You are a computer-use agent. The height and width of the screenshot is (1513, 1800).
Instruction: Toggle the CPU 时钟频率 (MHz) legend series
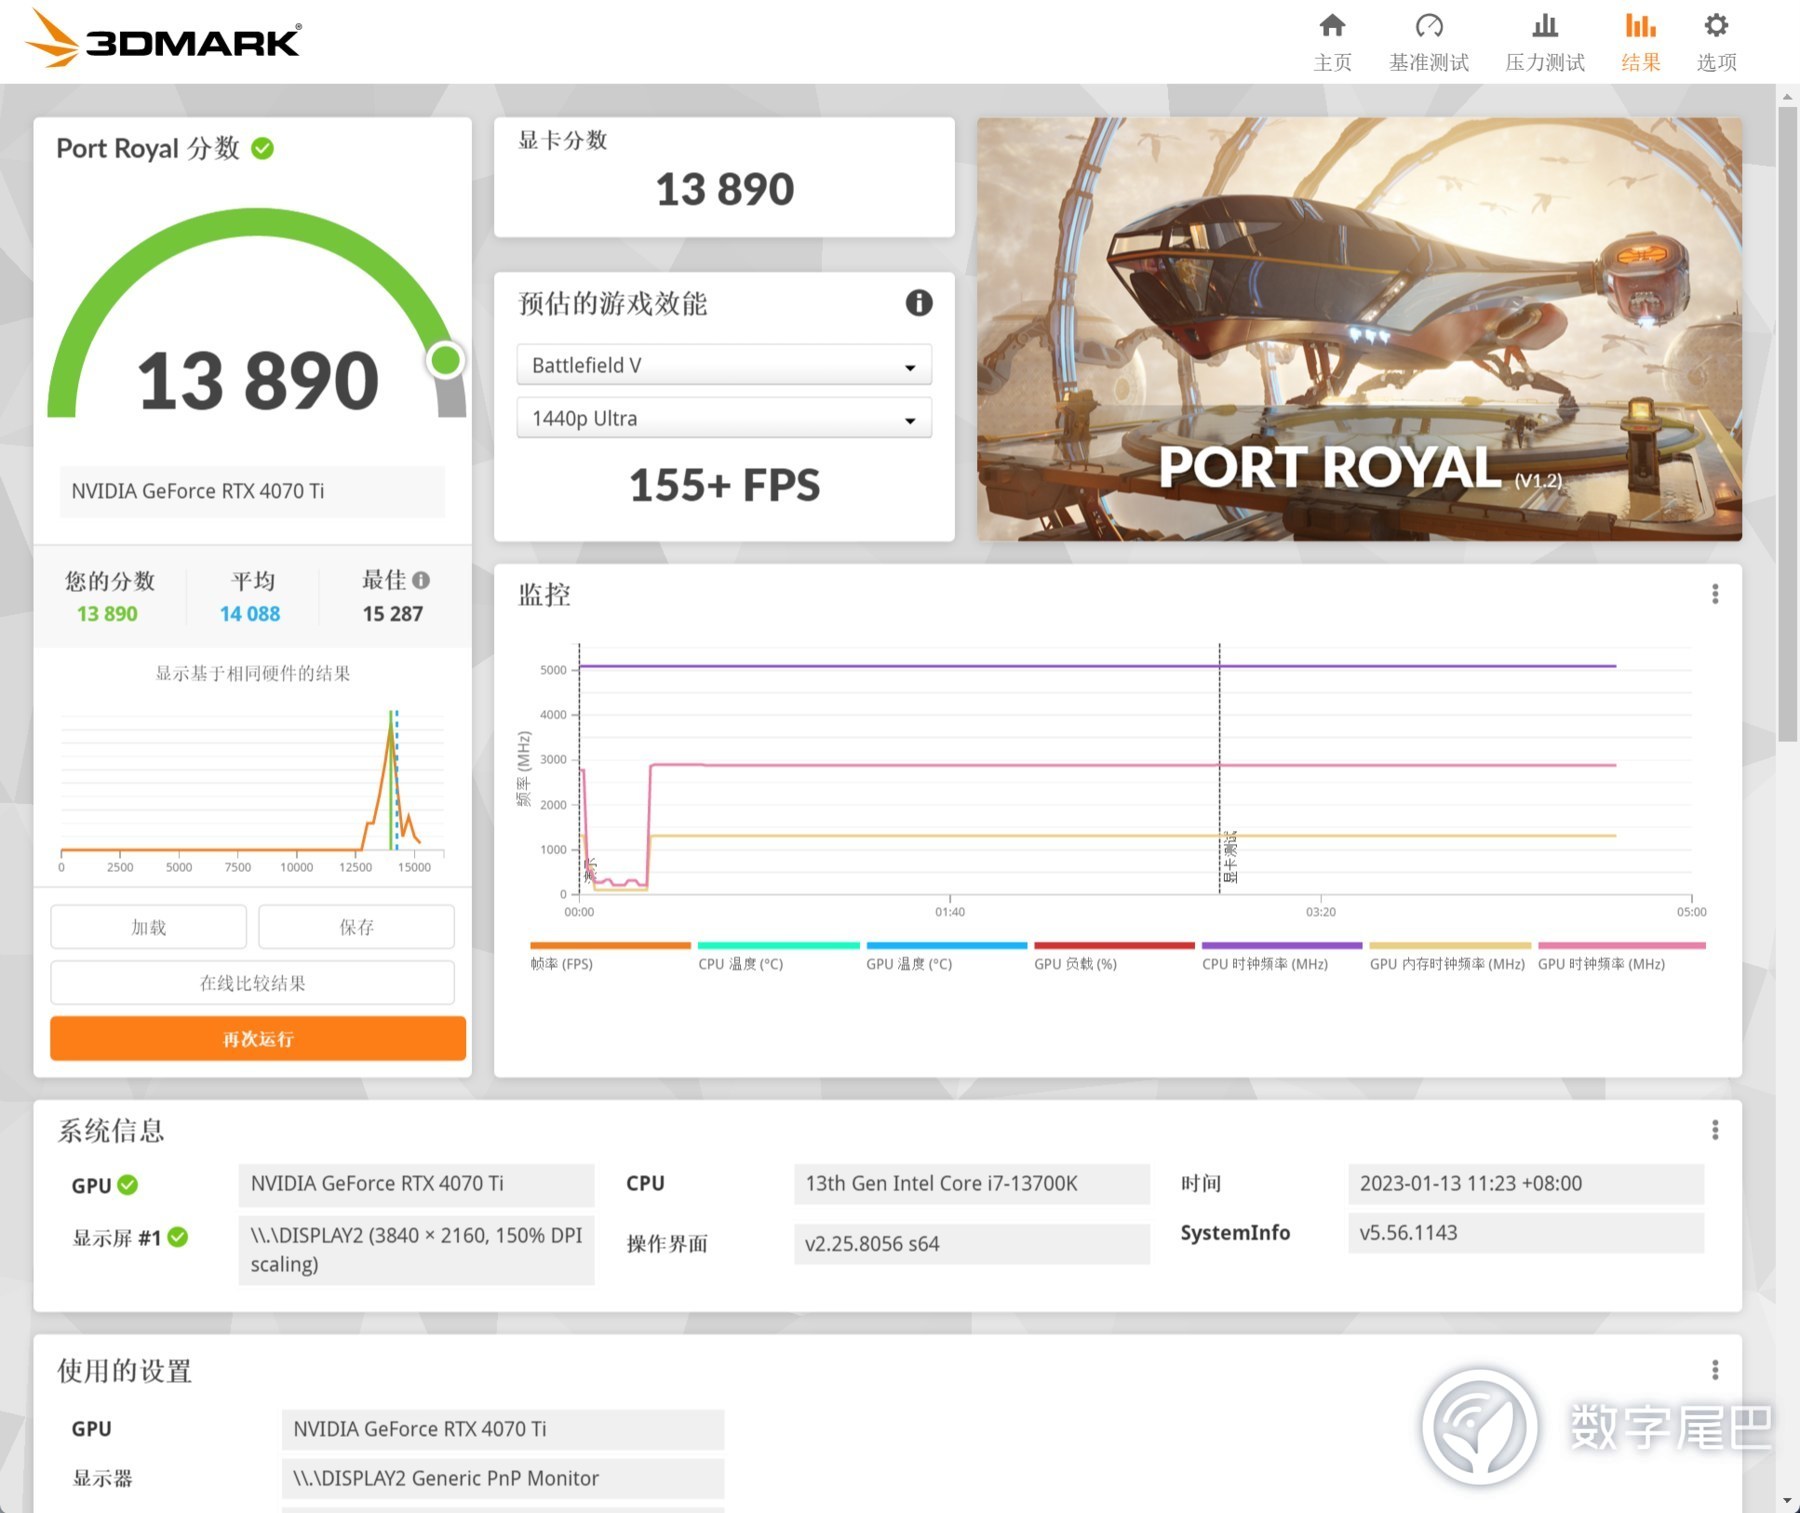point(1282,957)
